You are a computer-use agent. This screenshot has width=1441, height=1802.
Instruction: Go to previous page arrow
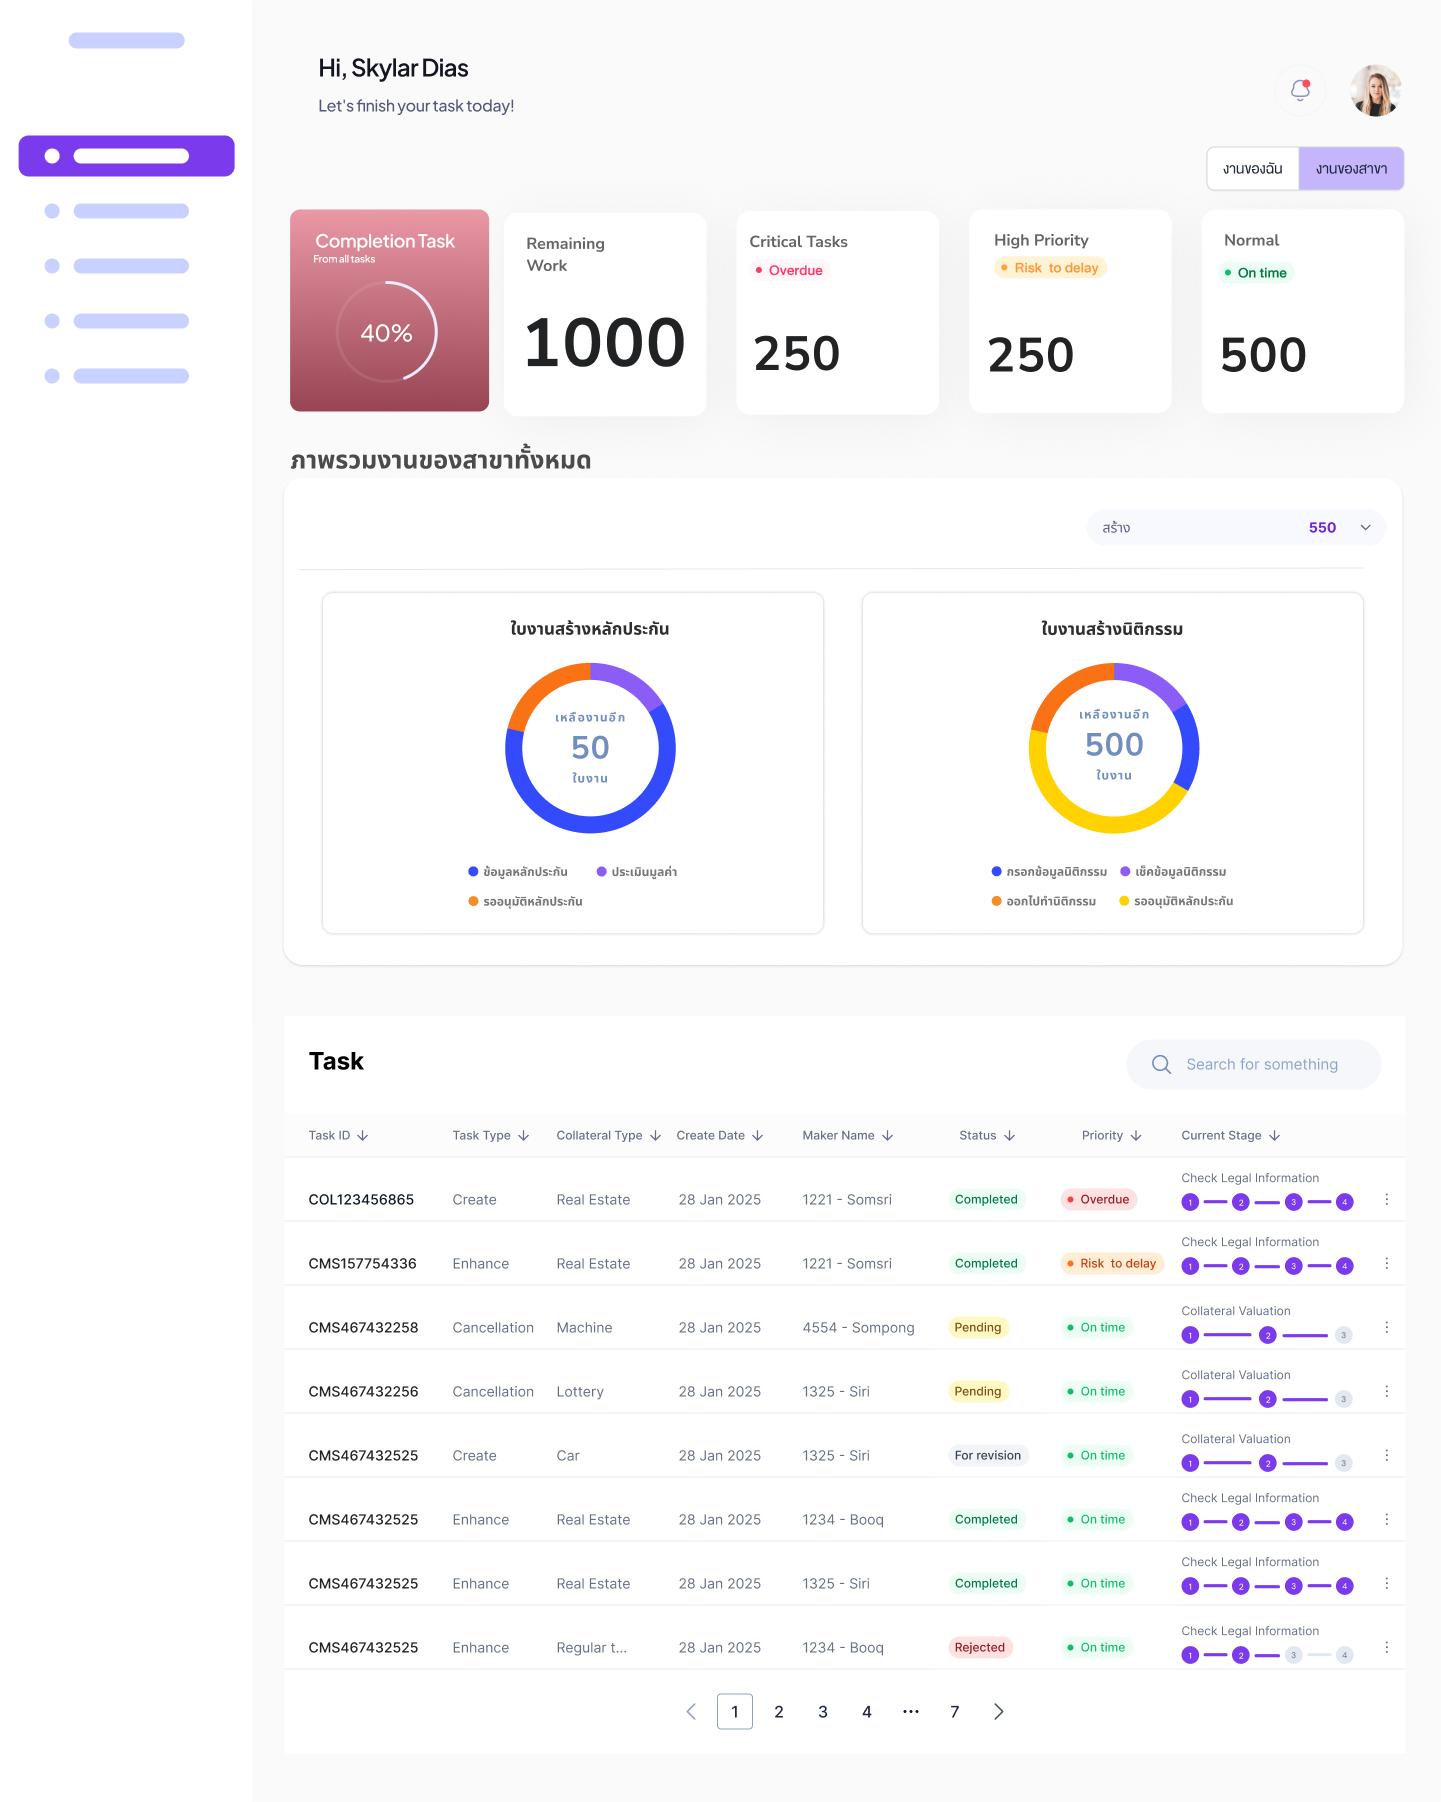pos(691,1711)
